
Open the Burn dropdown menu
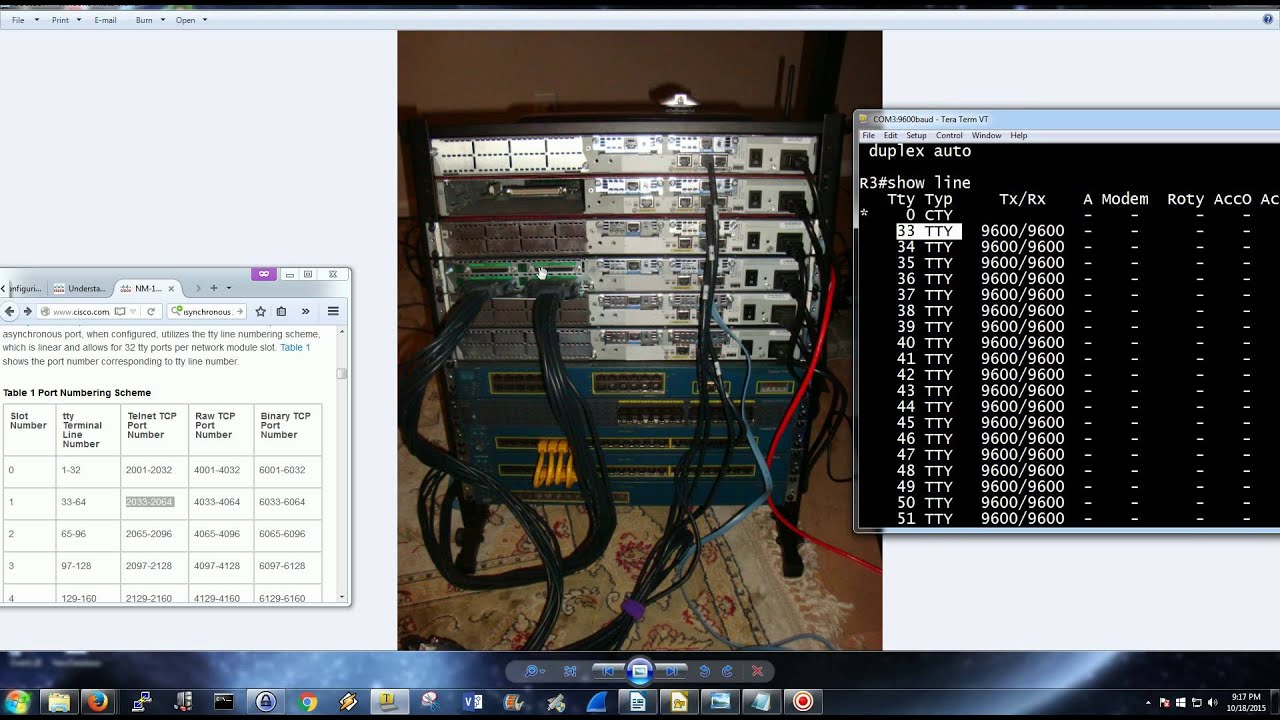(150, 20)
